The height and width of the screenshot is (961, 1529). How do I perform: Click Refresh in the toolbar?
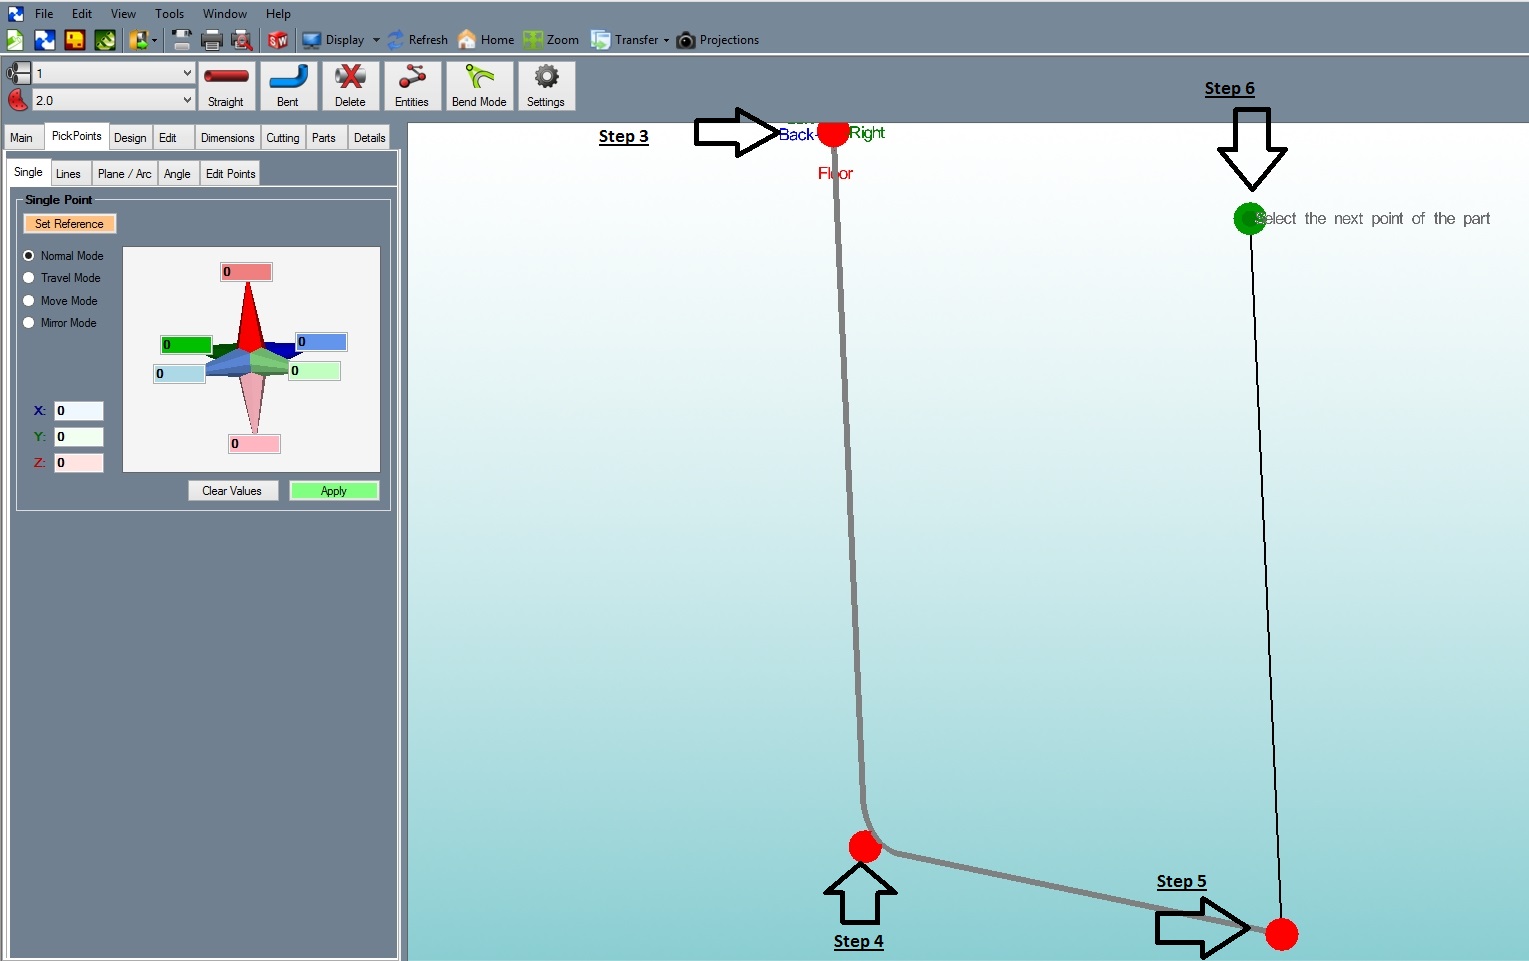pyautogui.click(x=418, y=40)
